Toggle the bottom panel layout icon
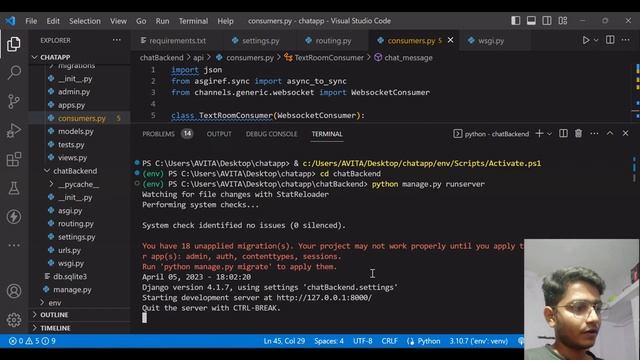The width and height of the screenshot is (640, 360). 531,20
